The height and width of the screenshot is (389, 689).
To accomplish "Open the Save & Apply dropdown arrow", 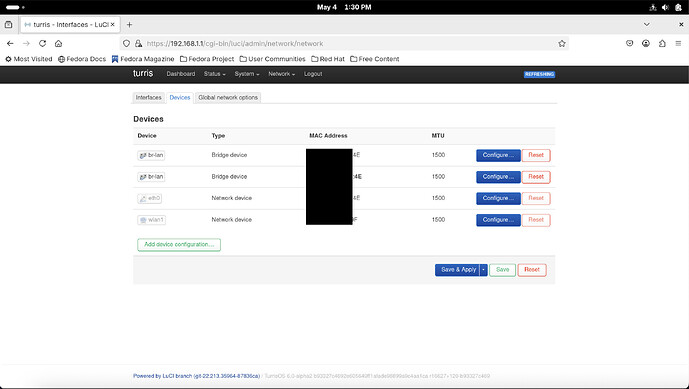I will coord(484,270).
